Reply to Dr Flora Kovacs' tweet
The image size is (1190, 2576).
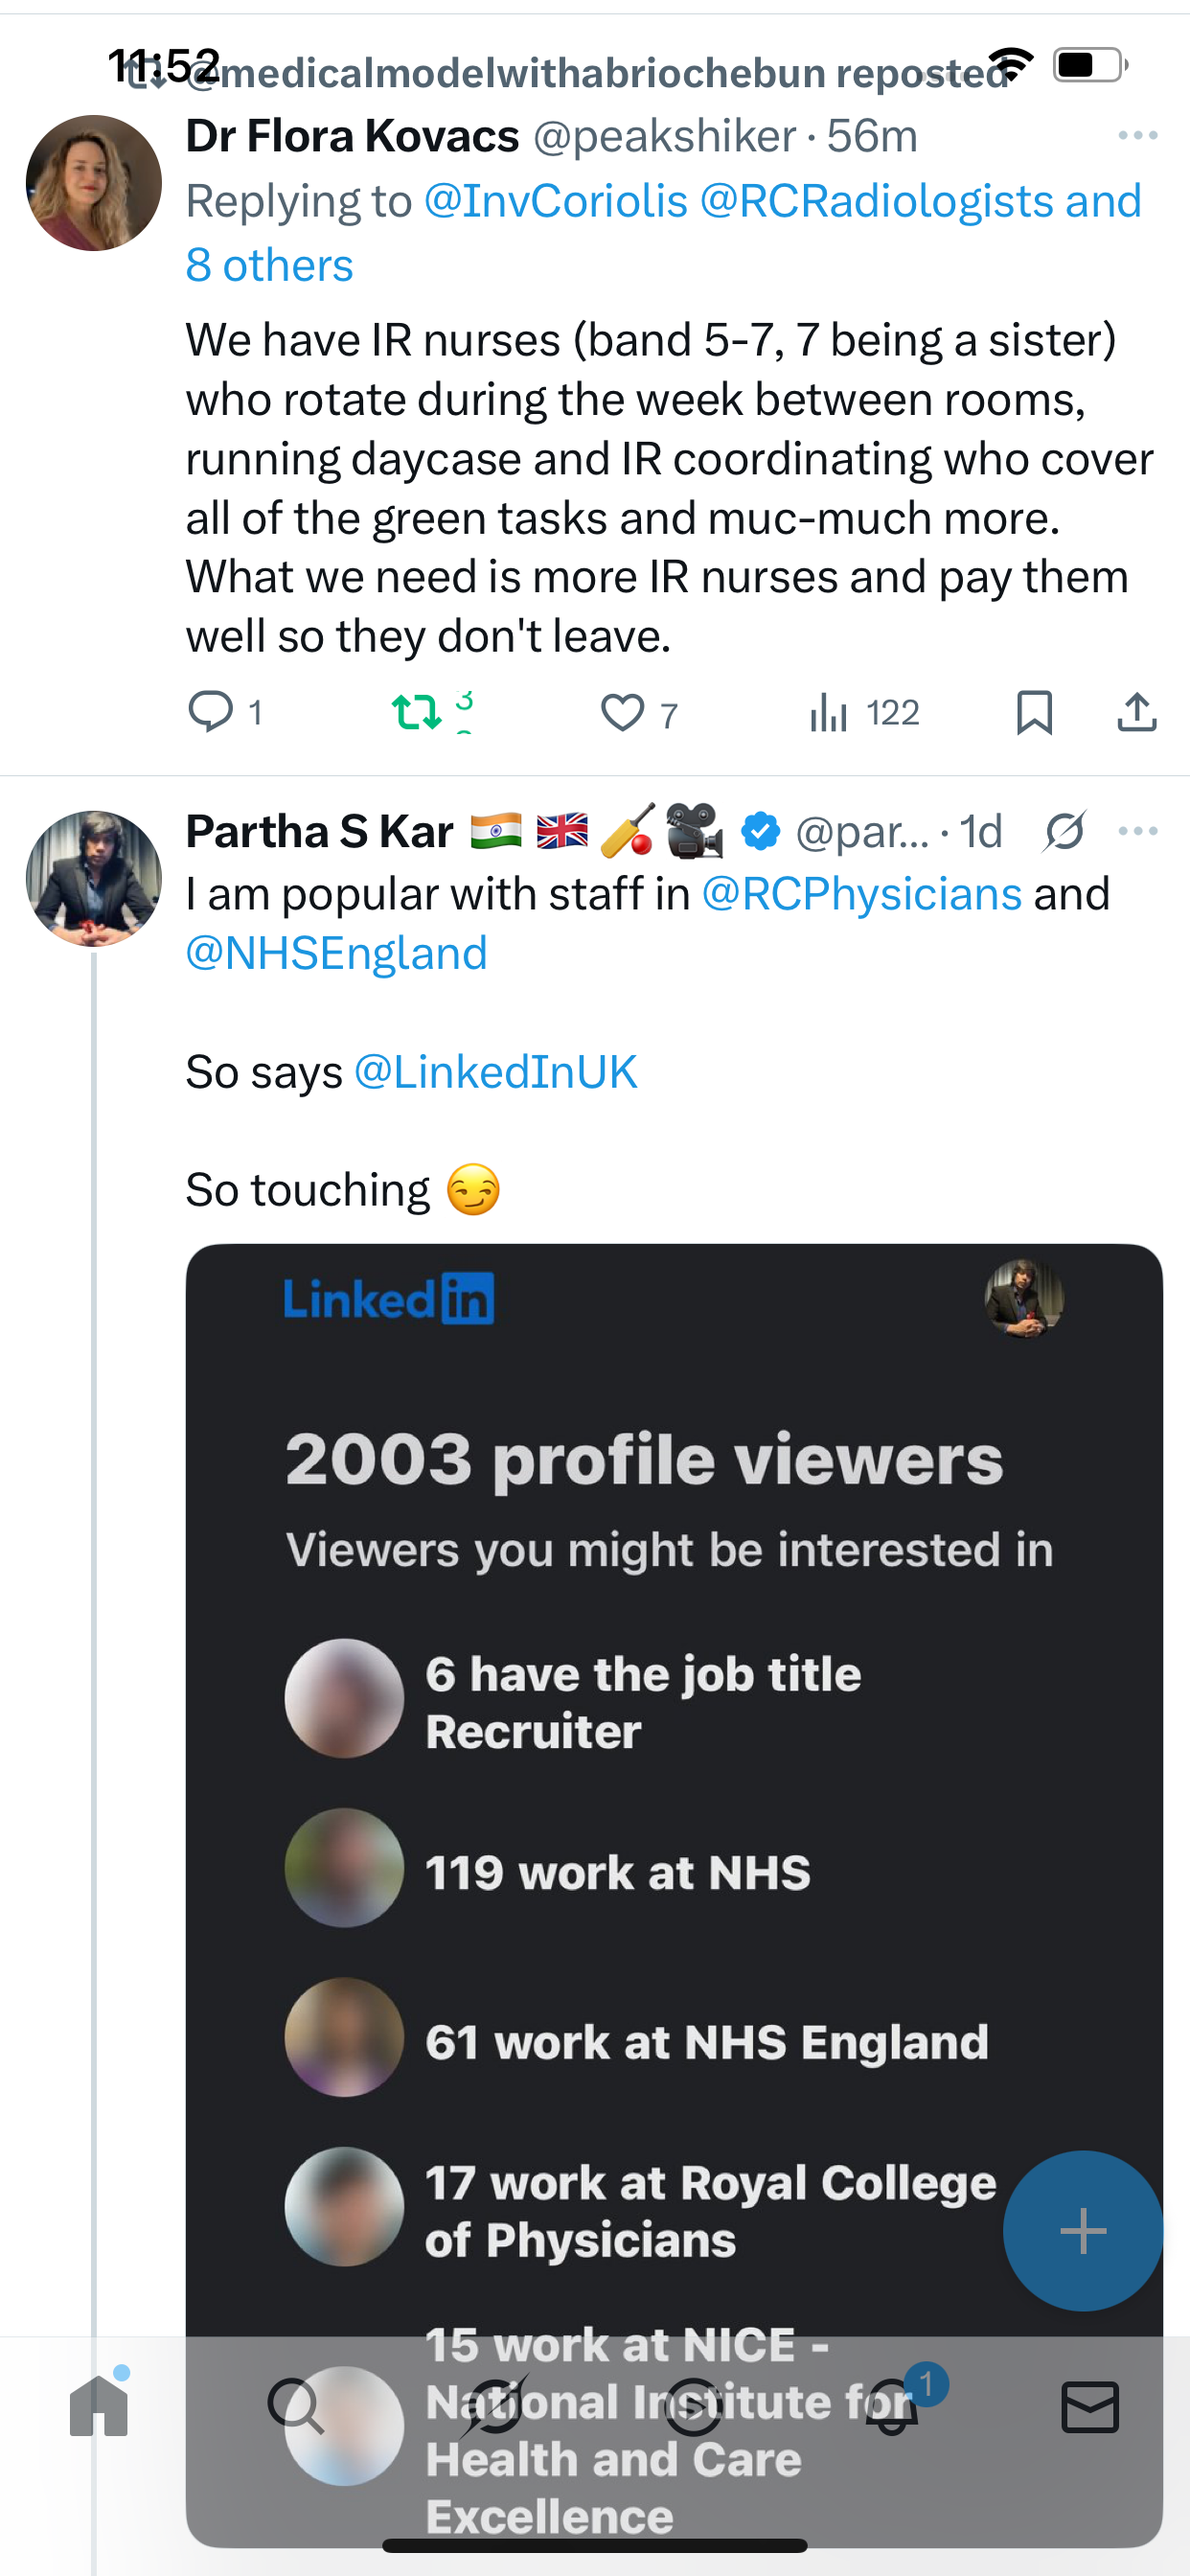click(x=210, y=712)
